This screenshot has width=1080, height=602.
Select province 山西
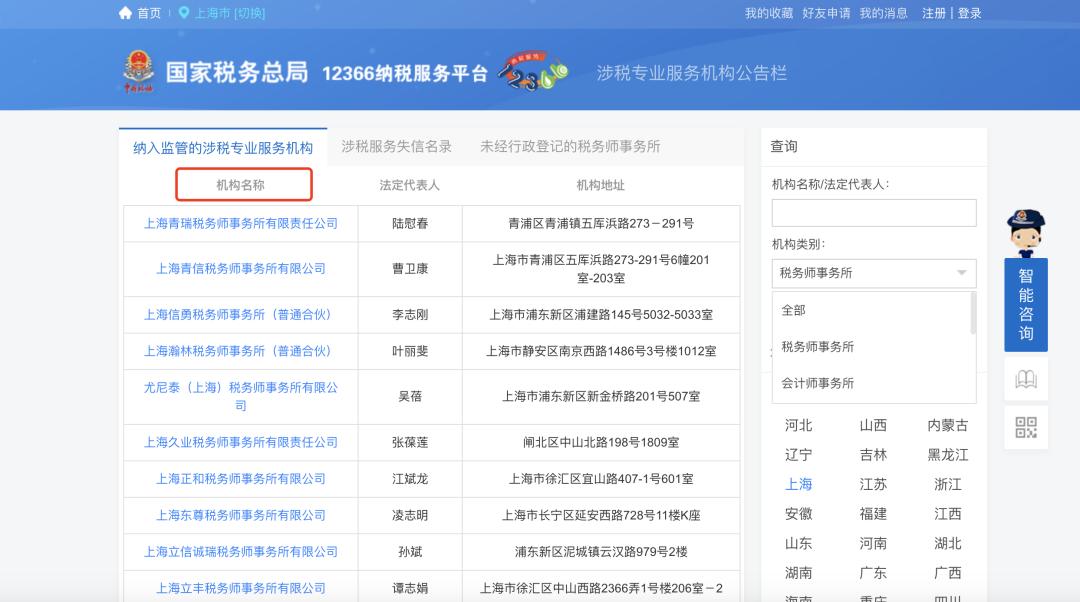873,425
